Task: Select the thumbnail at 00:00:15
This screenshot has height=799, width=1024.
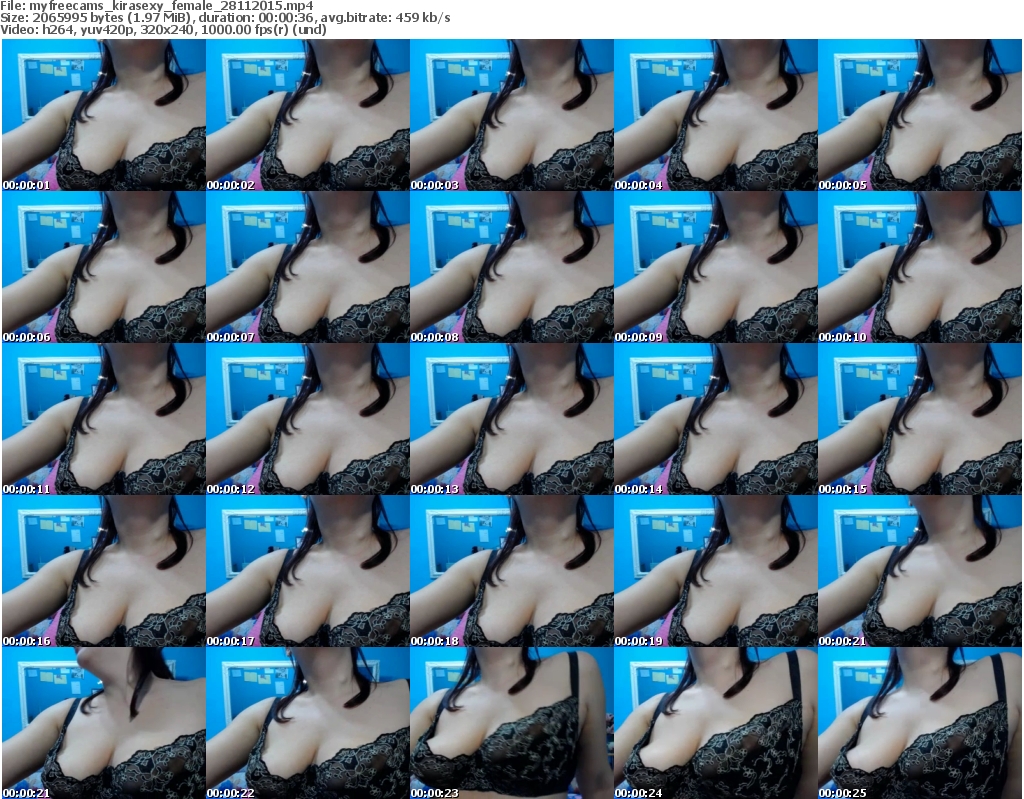Action: [x=920, y=419]
